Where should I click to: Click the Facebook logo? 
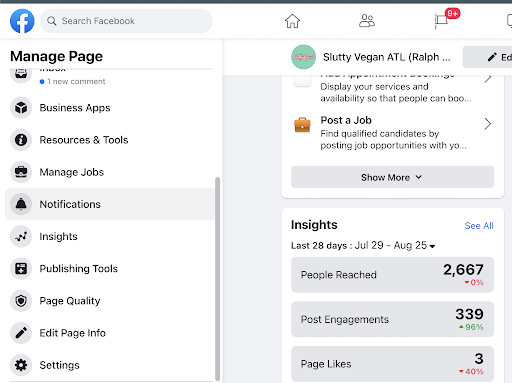pos(22,21)
